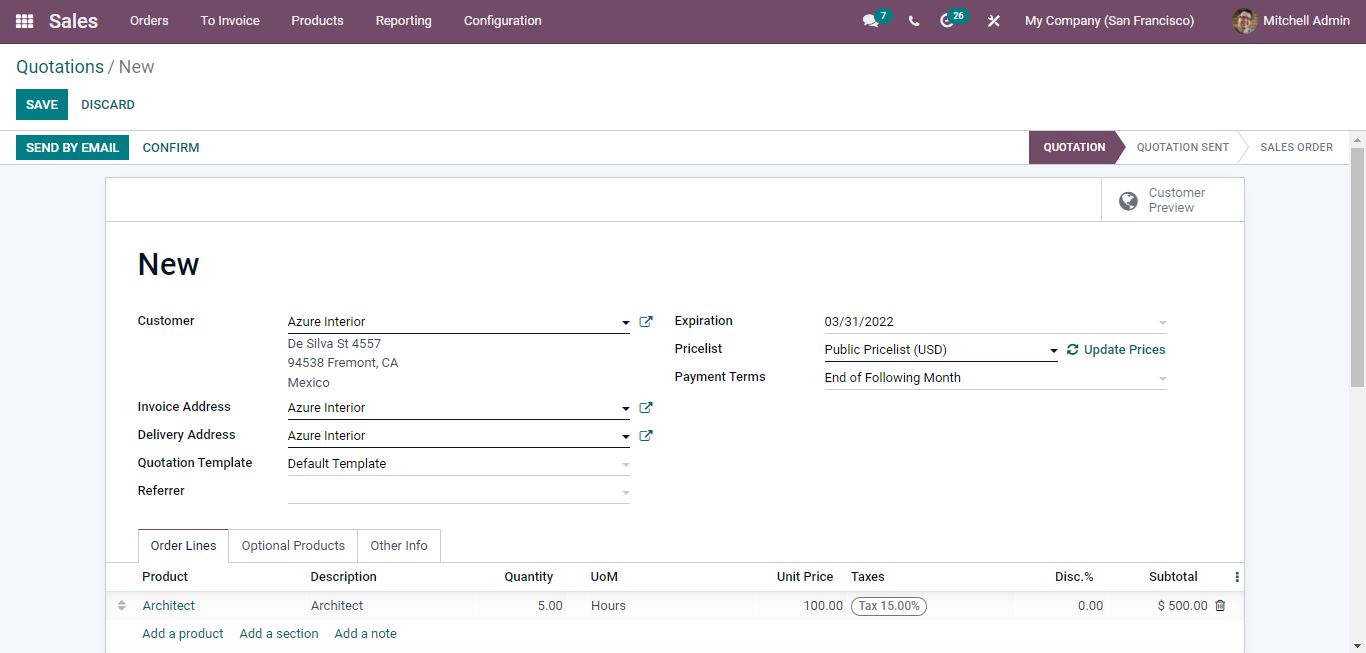Expand the Pricelist dropdown
Screen dimensions: 1366x653
[x=1053, y=351]
